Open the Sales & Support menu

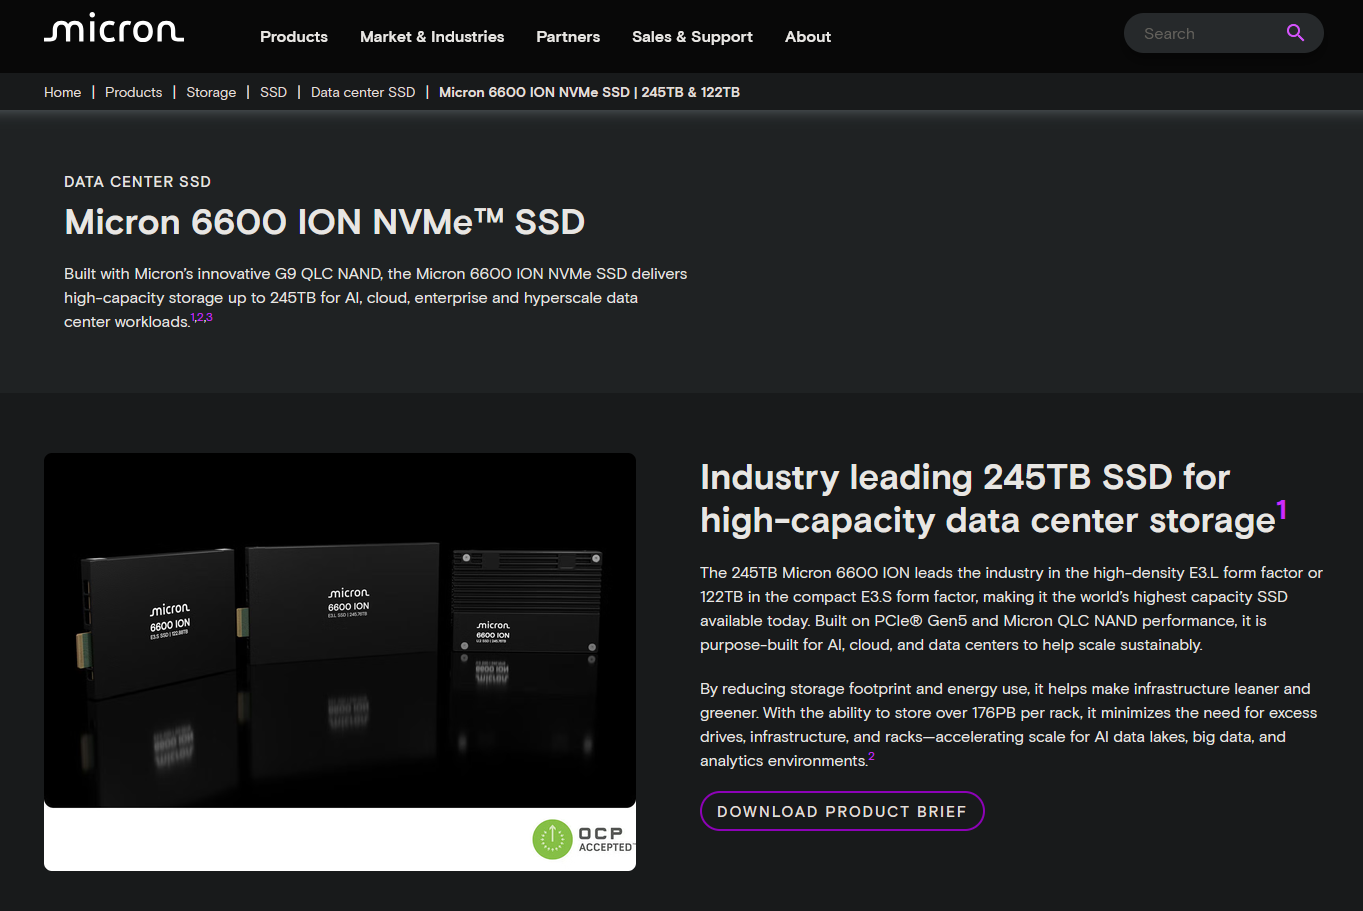(x=692, y=37)
